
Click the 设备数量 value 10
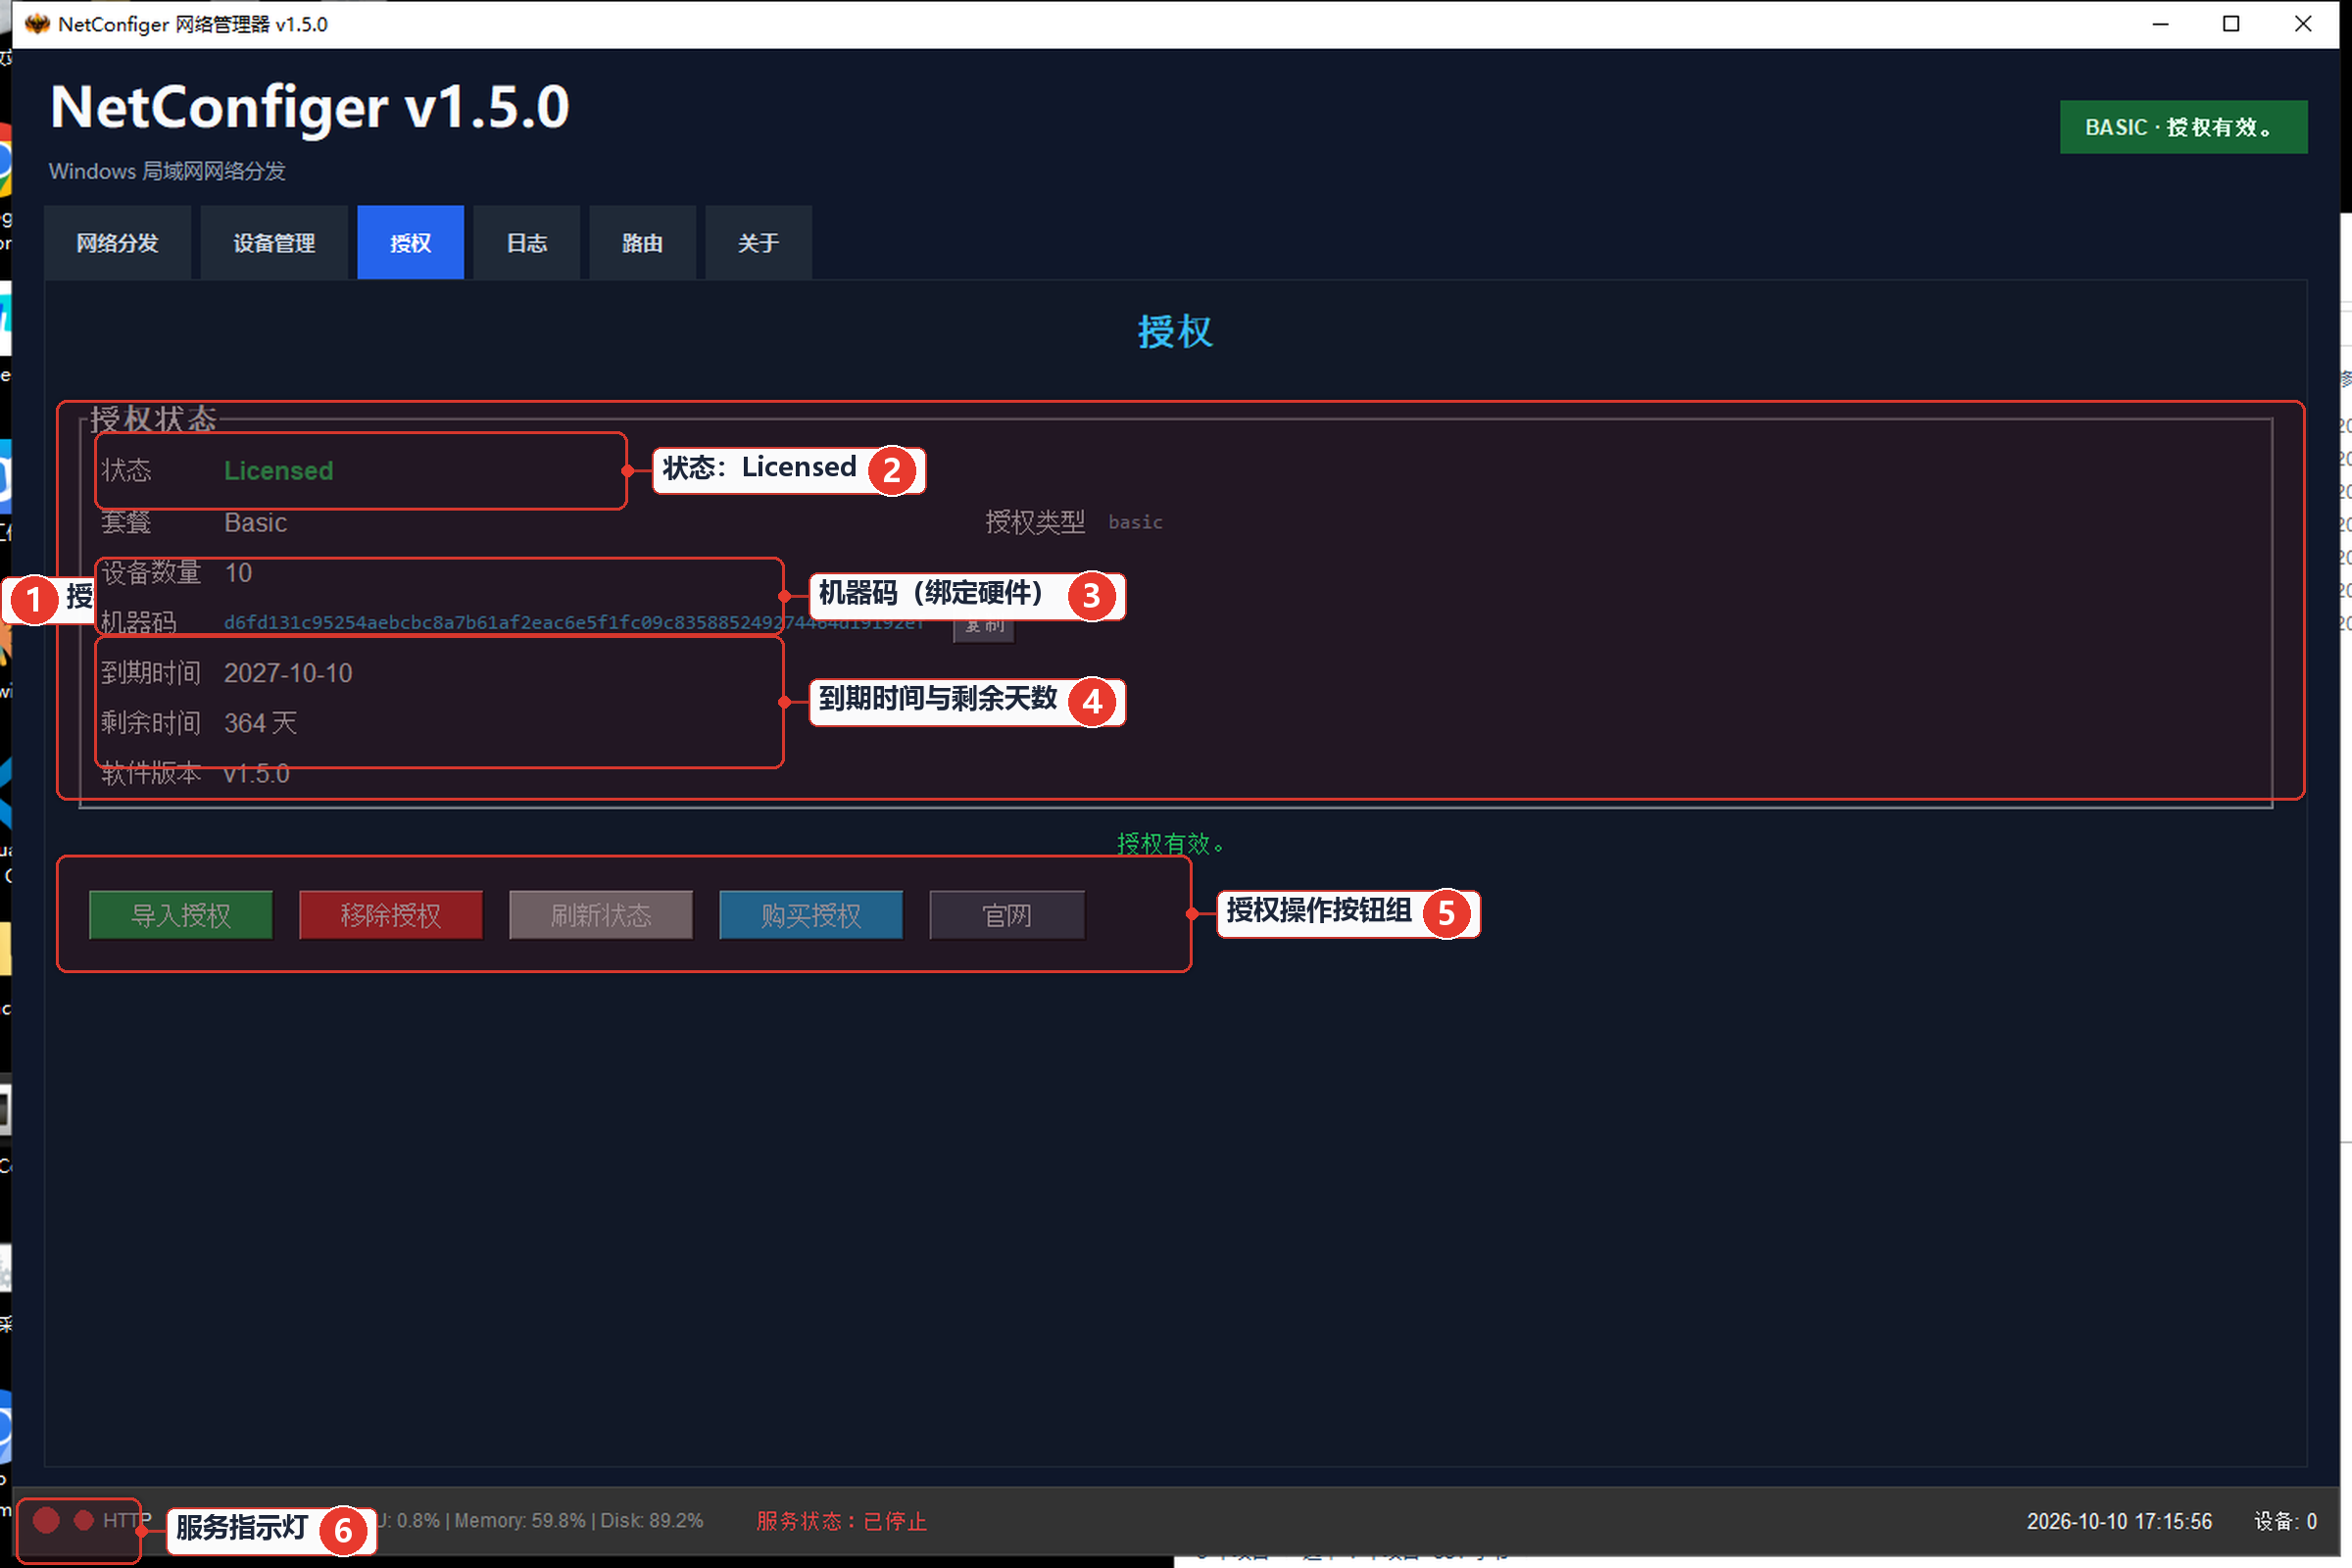[238, 572]
